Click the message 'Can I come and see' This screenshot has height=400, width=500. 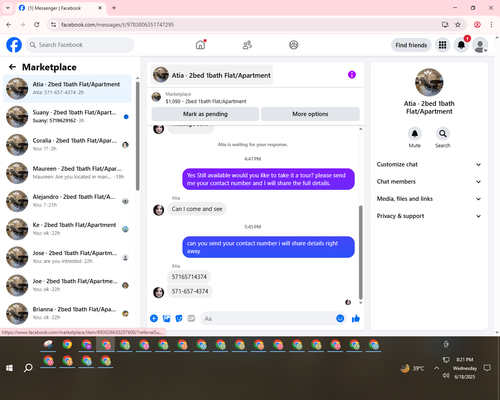(x=197, y=209)
